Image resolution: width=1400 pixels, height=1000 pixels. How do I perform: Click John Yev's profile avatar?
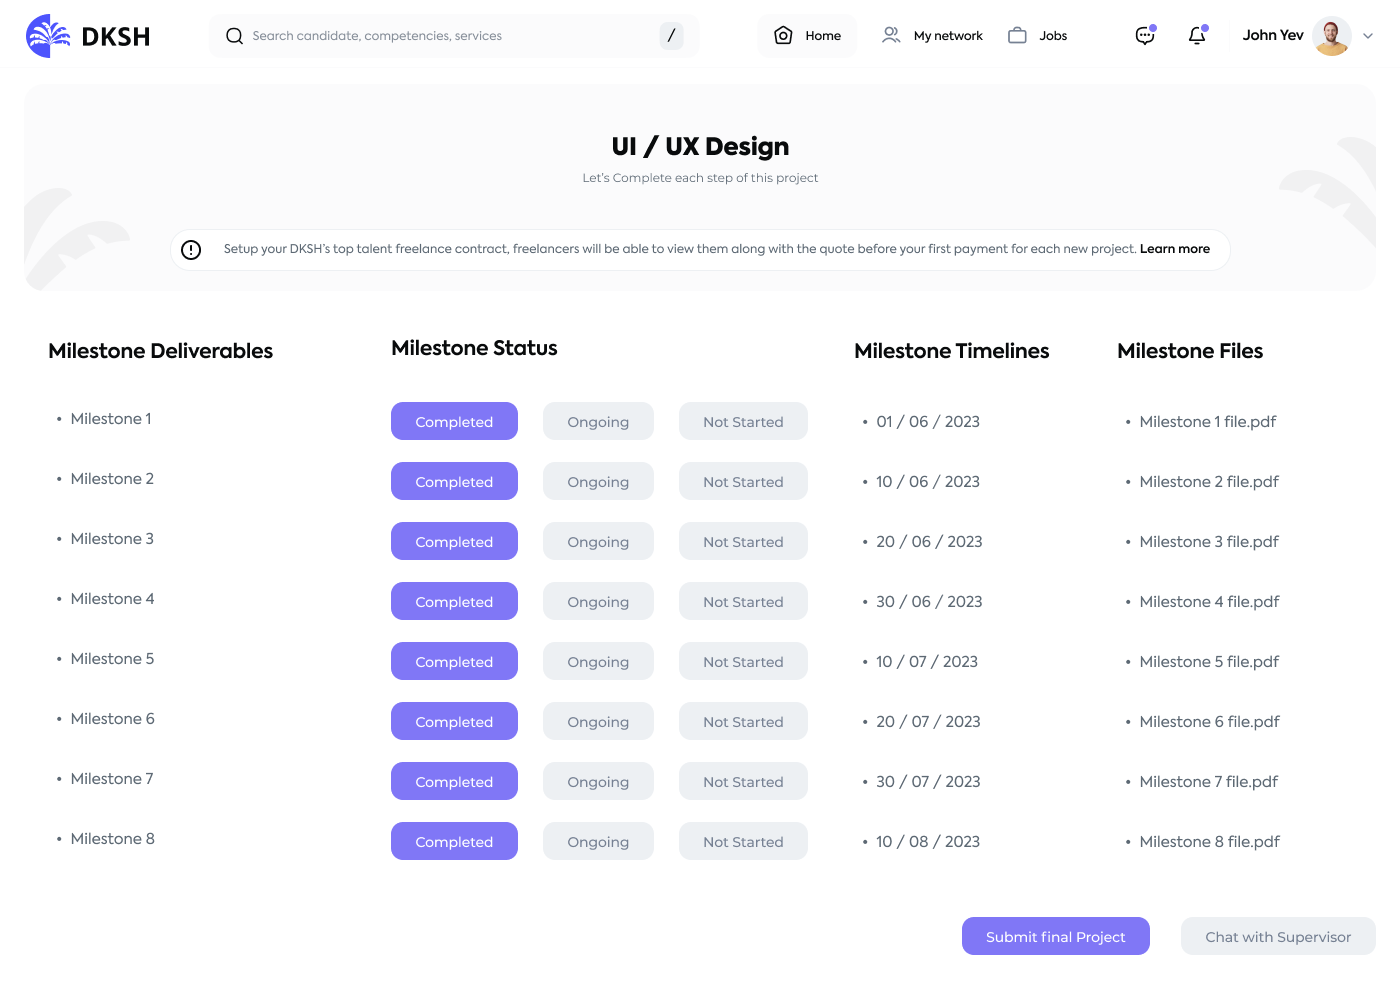pyautogui.click(x=1332, y=36)
